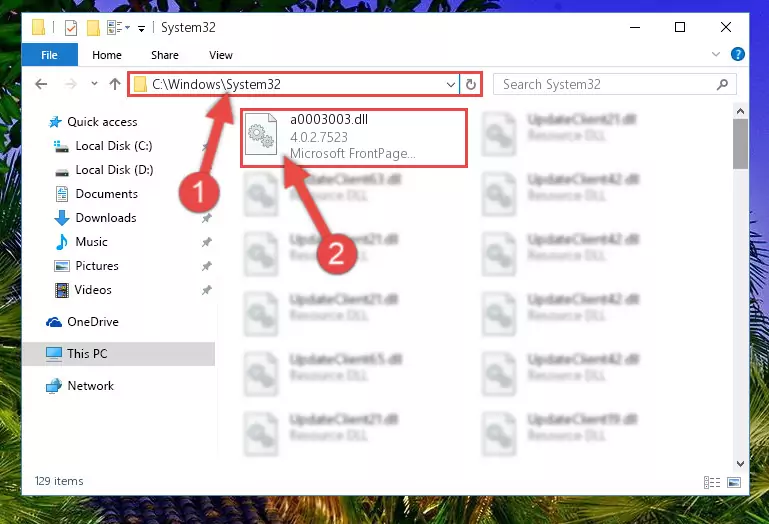Switch to the Home ribbon tab
This screenshot has height=524, width=769.
[106, 55]
